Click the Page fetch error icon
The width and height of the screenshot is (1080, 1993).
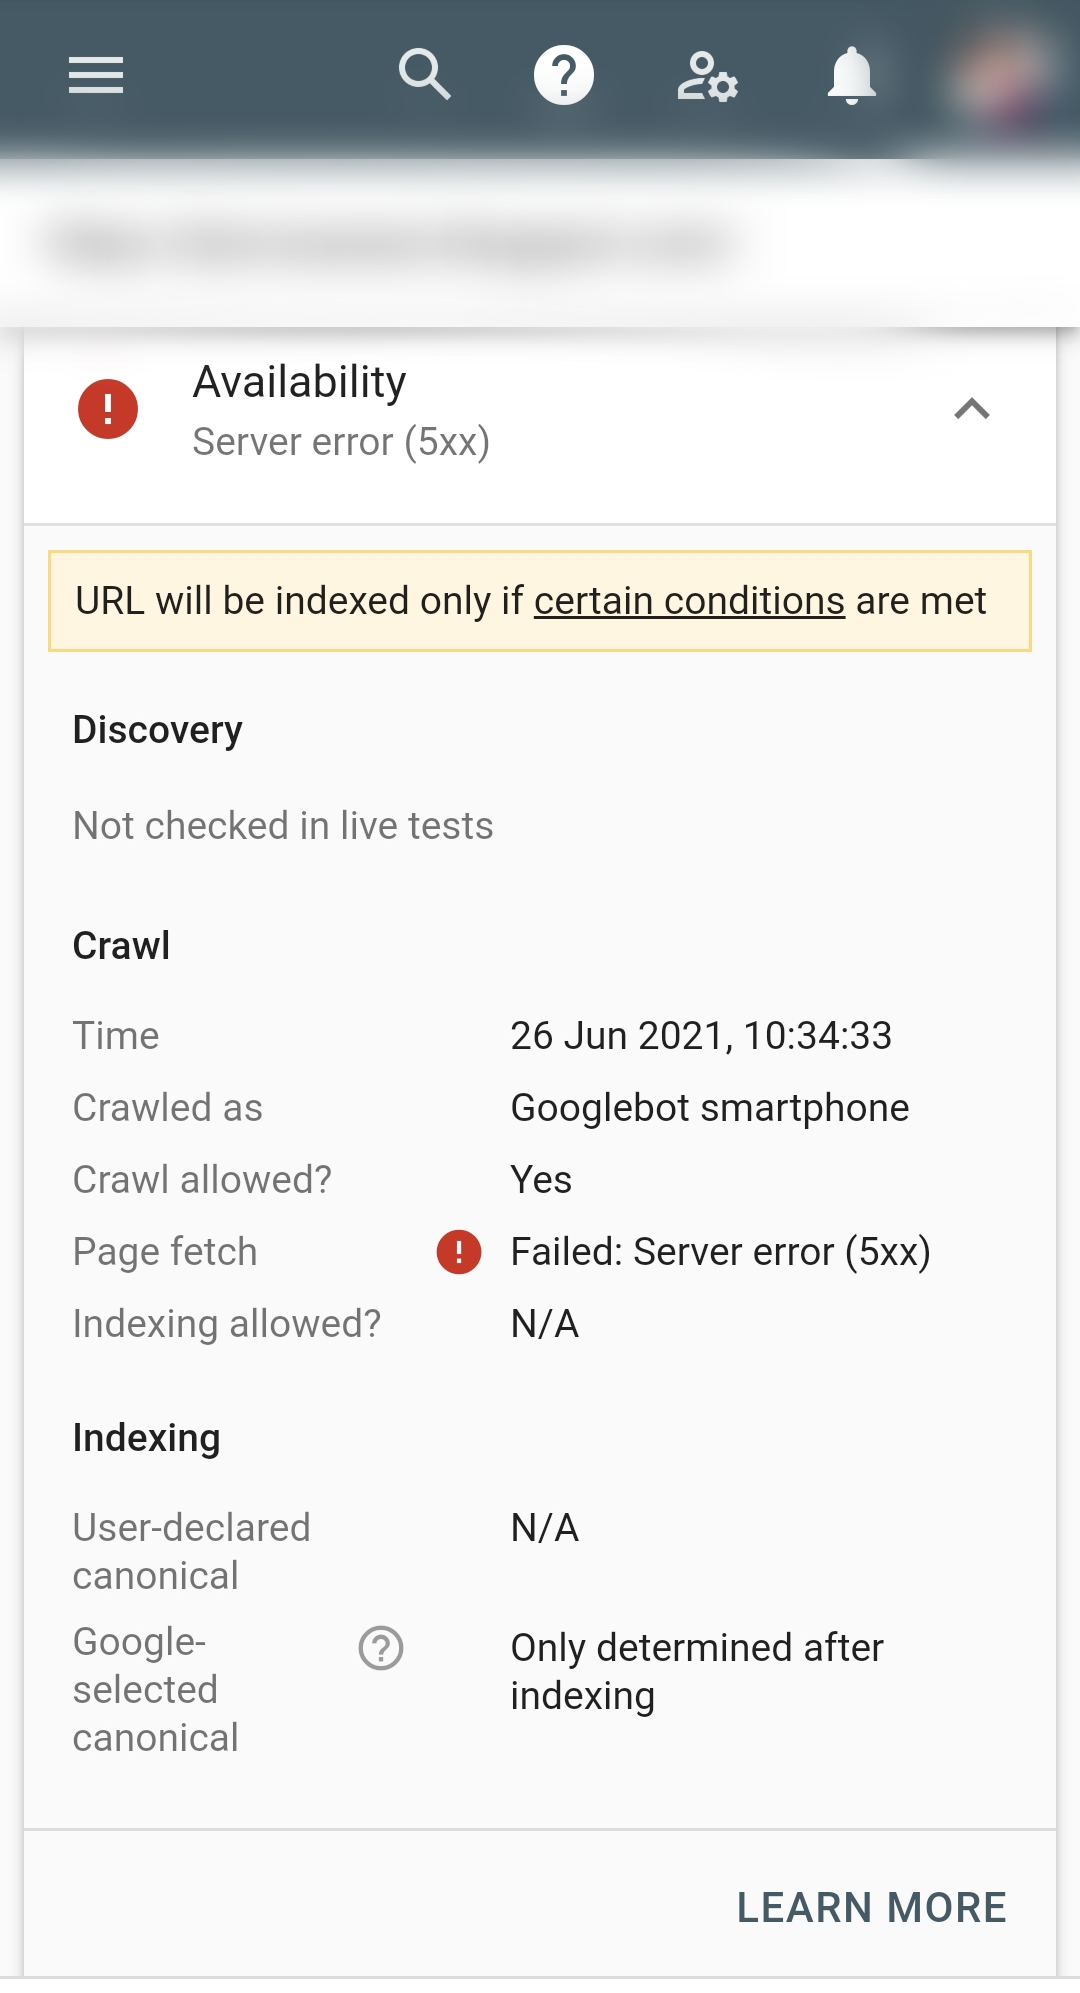(x=459, y=1252)
